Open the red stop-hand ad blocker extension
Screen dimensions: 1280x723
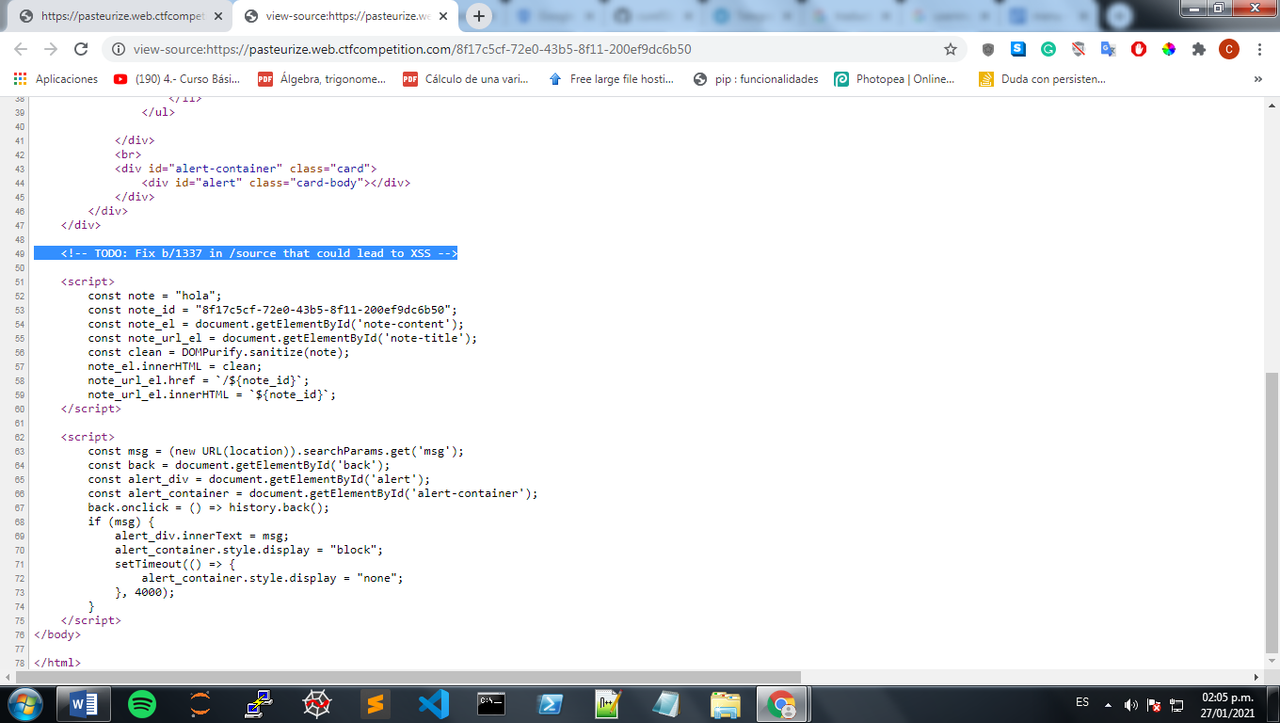[1138, 49]
